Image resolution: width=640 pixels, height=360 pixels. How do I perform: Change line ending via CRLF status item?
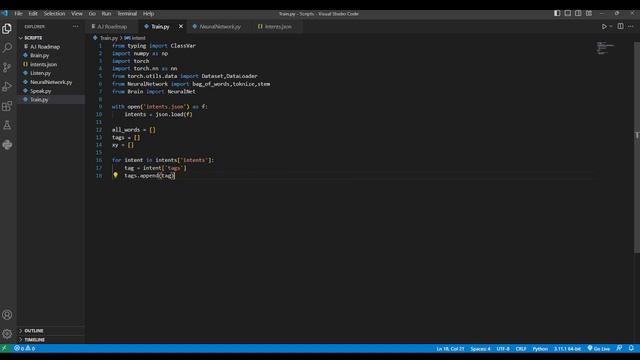(x=521, y=349)
